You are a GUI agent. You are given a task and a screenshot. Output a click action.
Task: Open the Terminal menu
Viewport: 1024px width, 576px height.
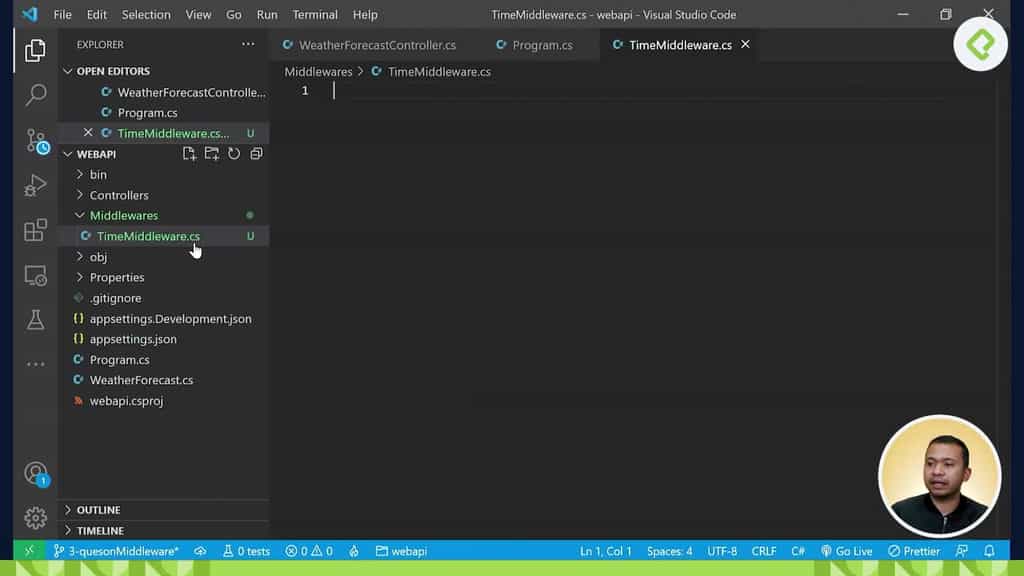click(314, 14)
